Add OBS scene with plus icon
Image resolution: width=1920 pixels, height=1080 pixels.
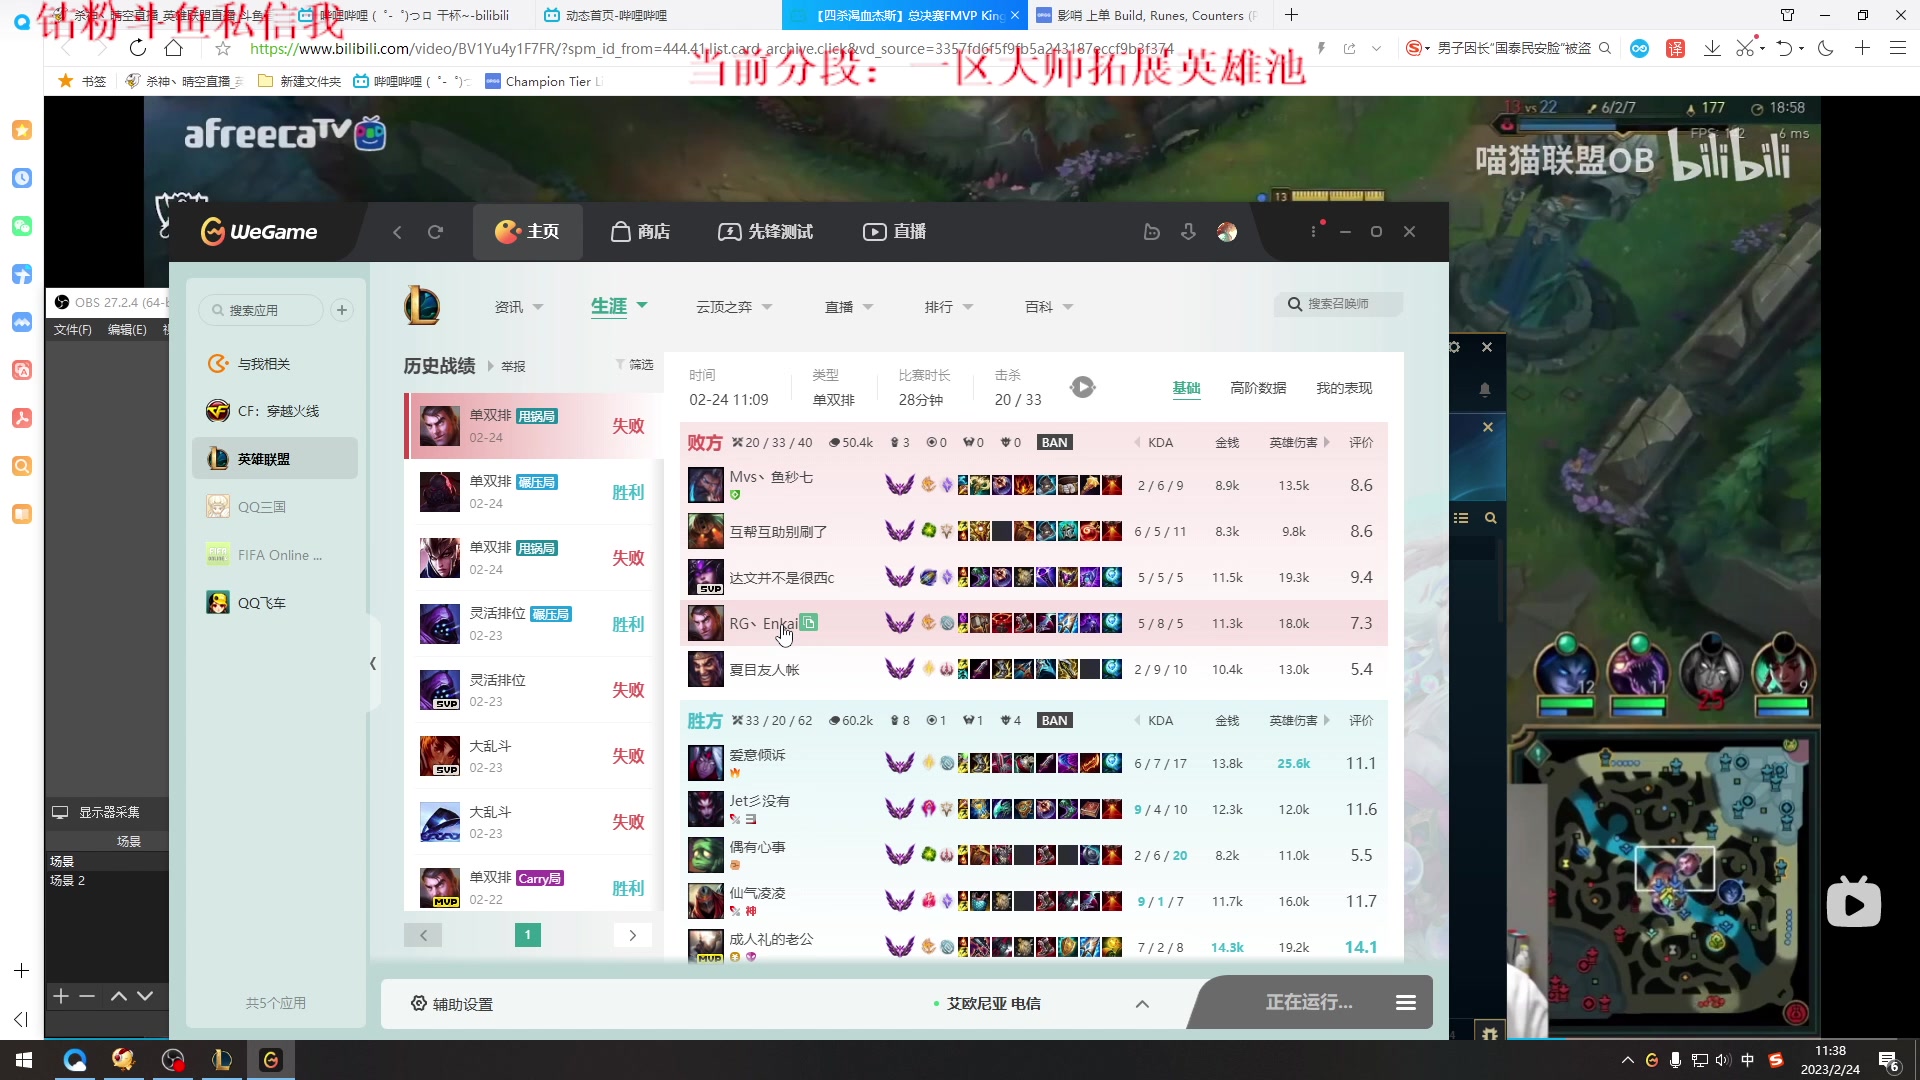coord(61,996)
